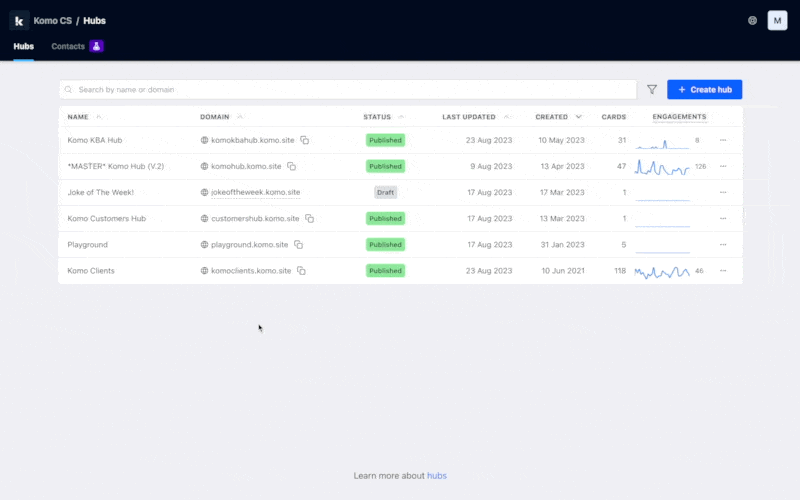Copy the playground.komo.site domain
This screenshot has height=500, width=800.
pos(298,245)
